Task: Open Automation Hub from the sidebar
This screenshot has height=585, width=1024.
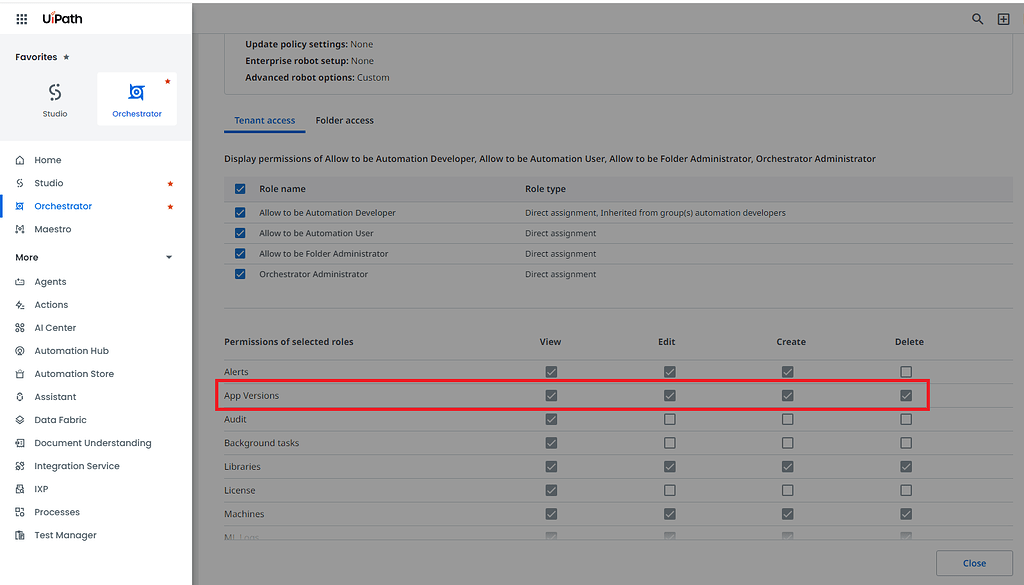Action: pyautogui.click(x=77, y=350)
